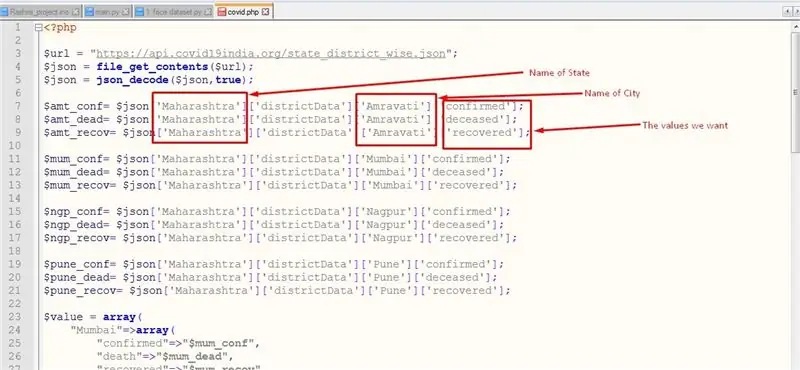
Task: Click the tab bar scroll-left arrow
Action: click(788, 11)
